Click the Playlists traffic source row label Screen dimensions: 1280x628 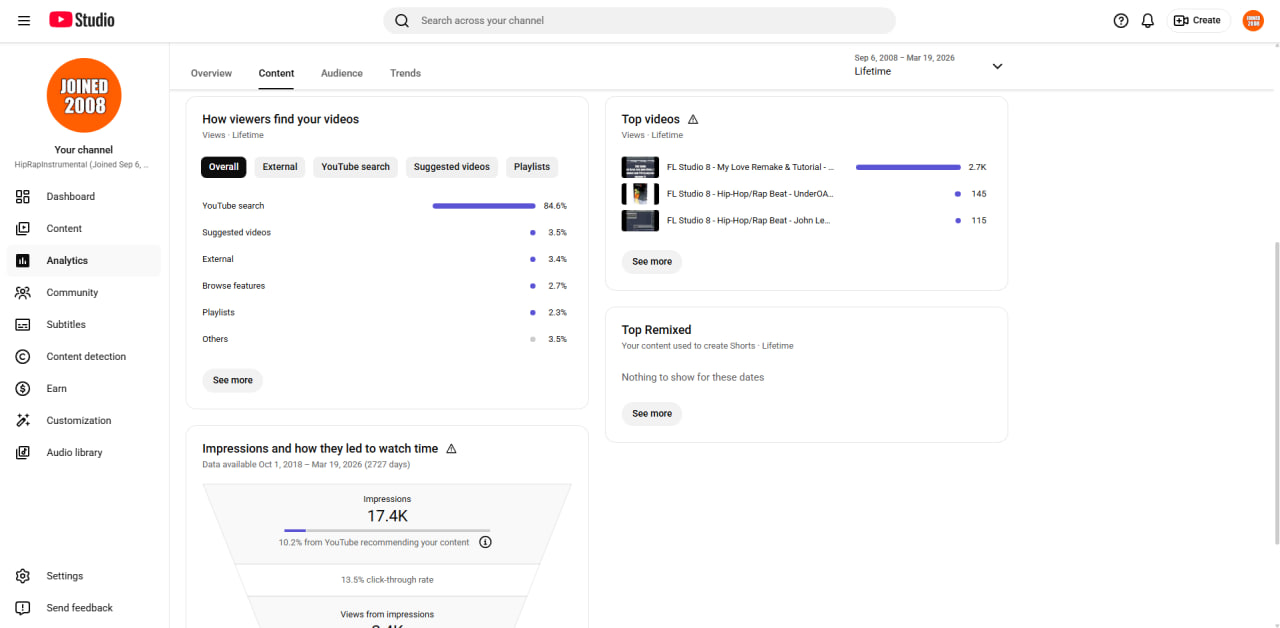pos(218,312)
